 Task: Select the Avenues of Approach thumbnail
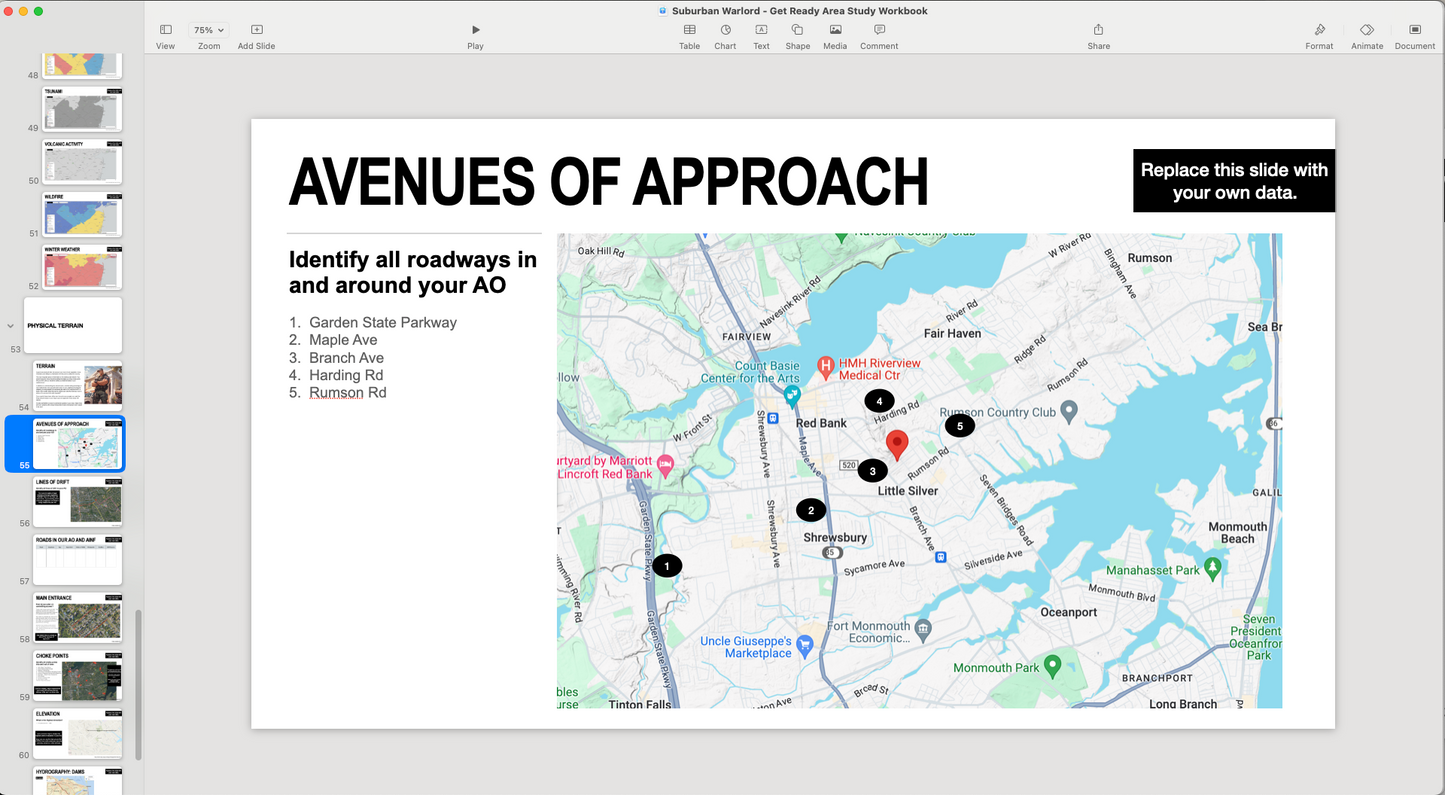78,444
